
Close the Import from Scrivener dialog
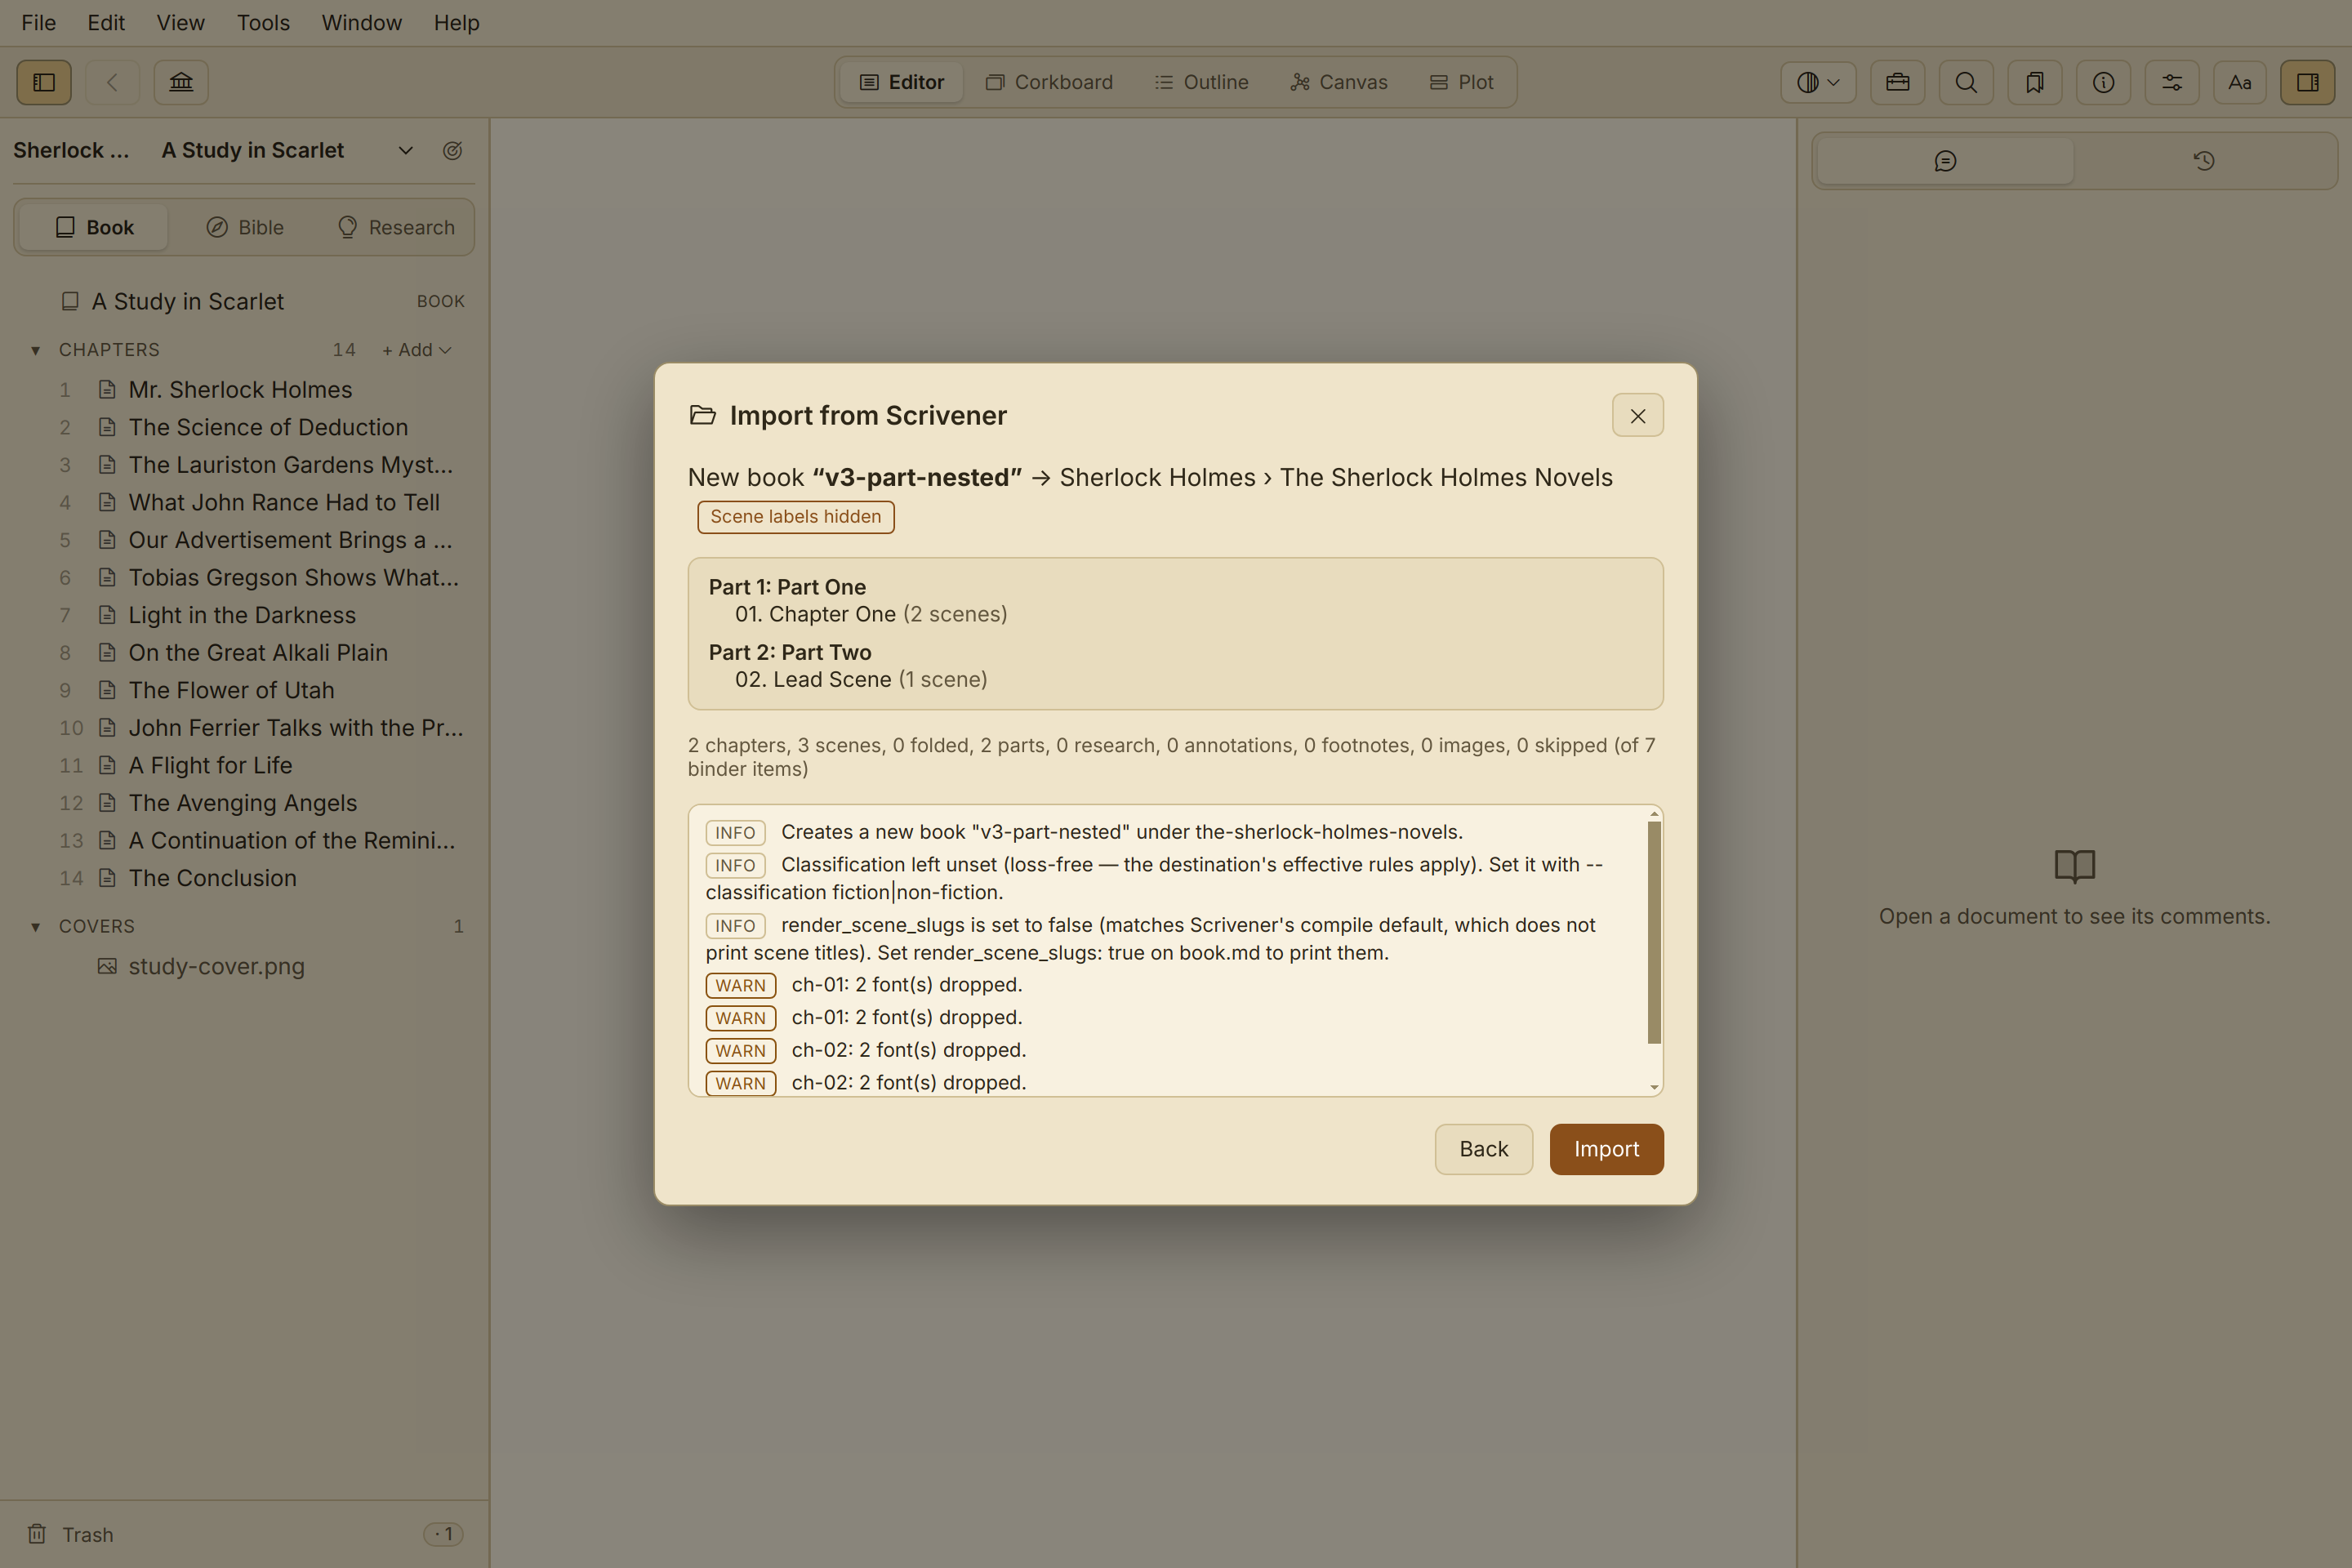click(x=1638, y=415)
